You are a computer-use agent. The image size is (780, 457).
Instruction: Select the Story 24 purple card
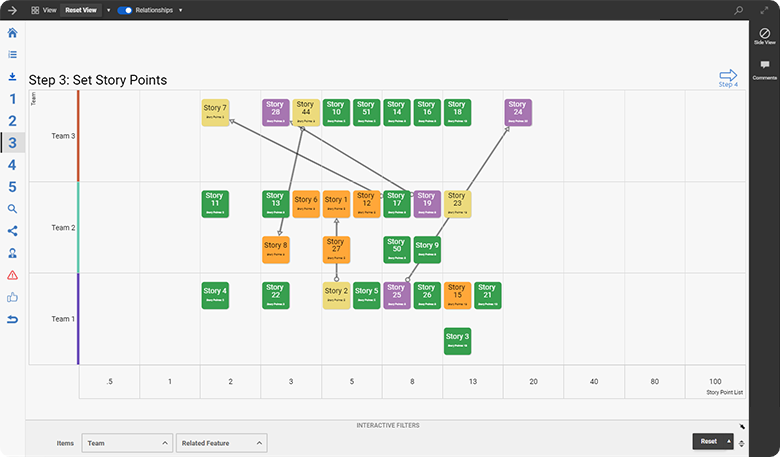pyautogui.click(x=516, y=111)
